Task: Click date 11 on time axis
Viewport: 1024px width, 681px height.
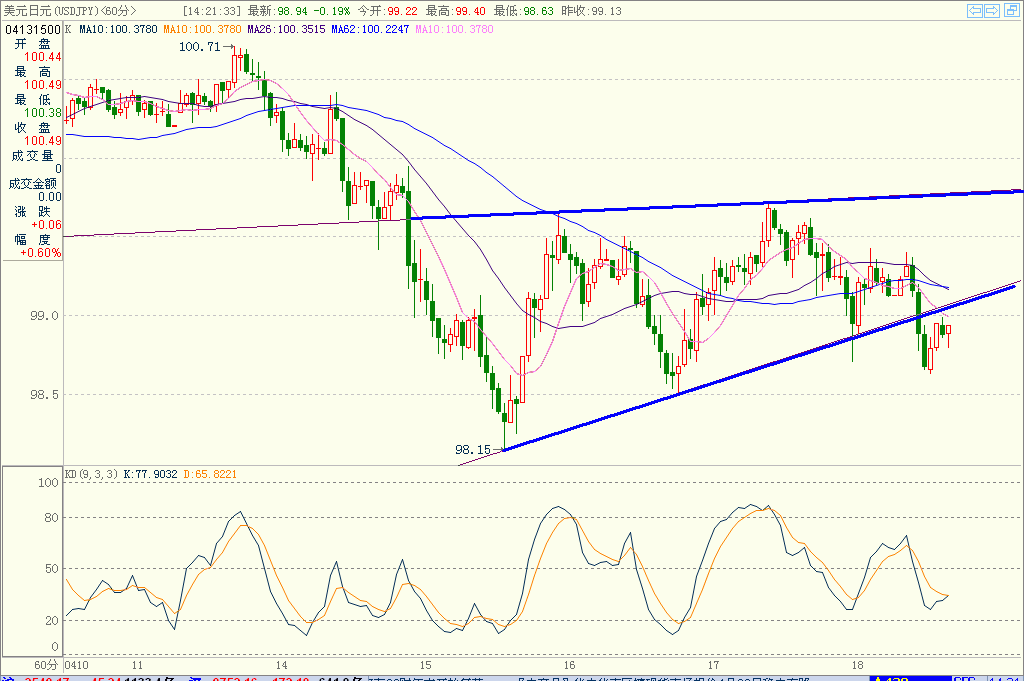Action: (137, 665)
